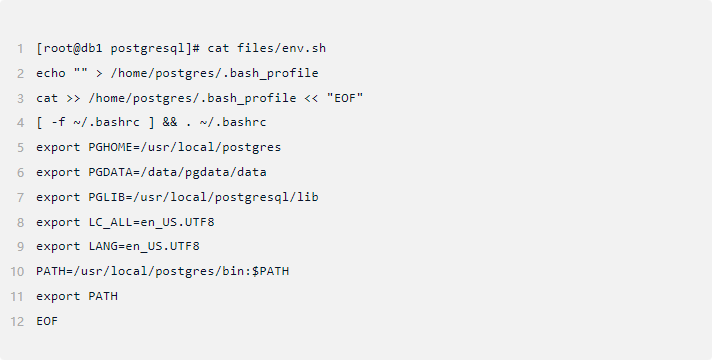Click the PATH=/usr/local/postgres/bin:$PATH line
This screenshot has height=361, width=712.
point(163,271)
